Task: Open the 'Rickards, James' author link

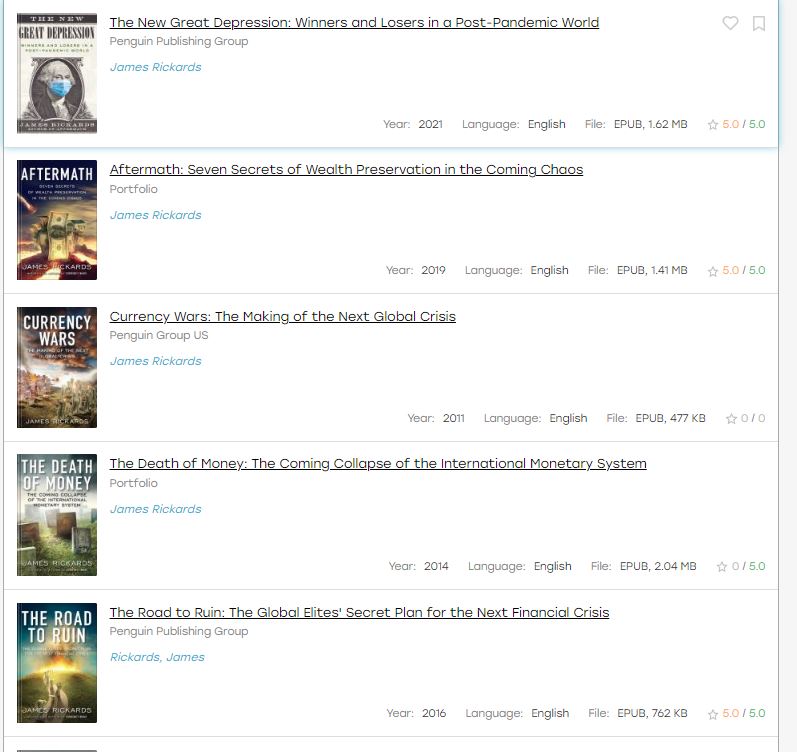Action: point(157,657)
